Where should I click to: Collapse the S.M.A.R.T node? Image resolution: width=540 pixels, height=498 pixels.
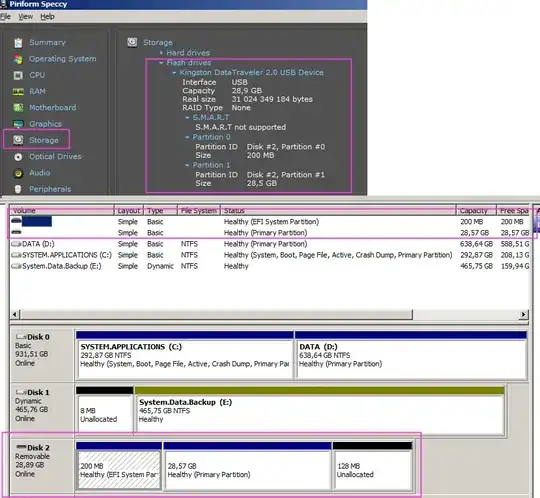(187, 118)
